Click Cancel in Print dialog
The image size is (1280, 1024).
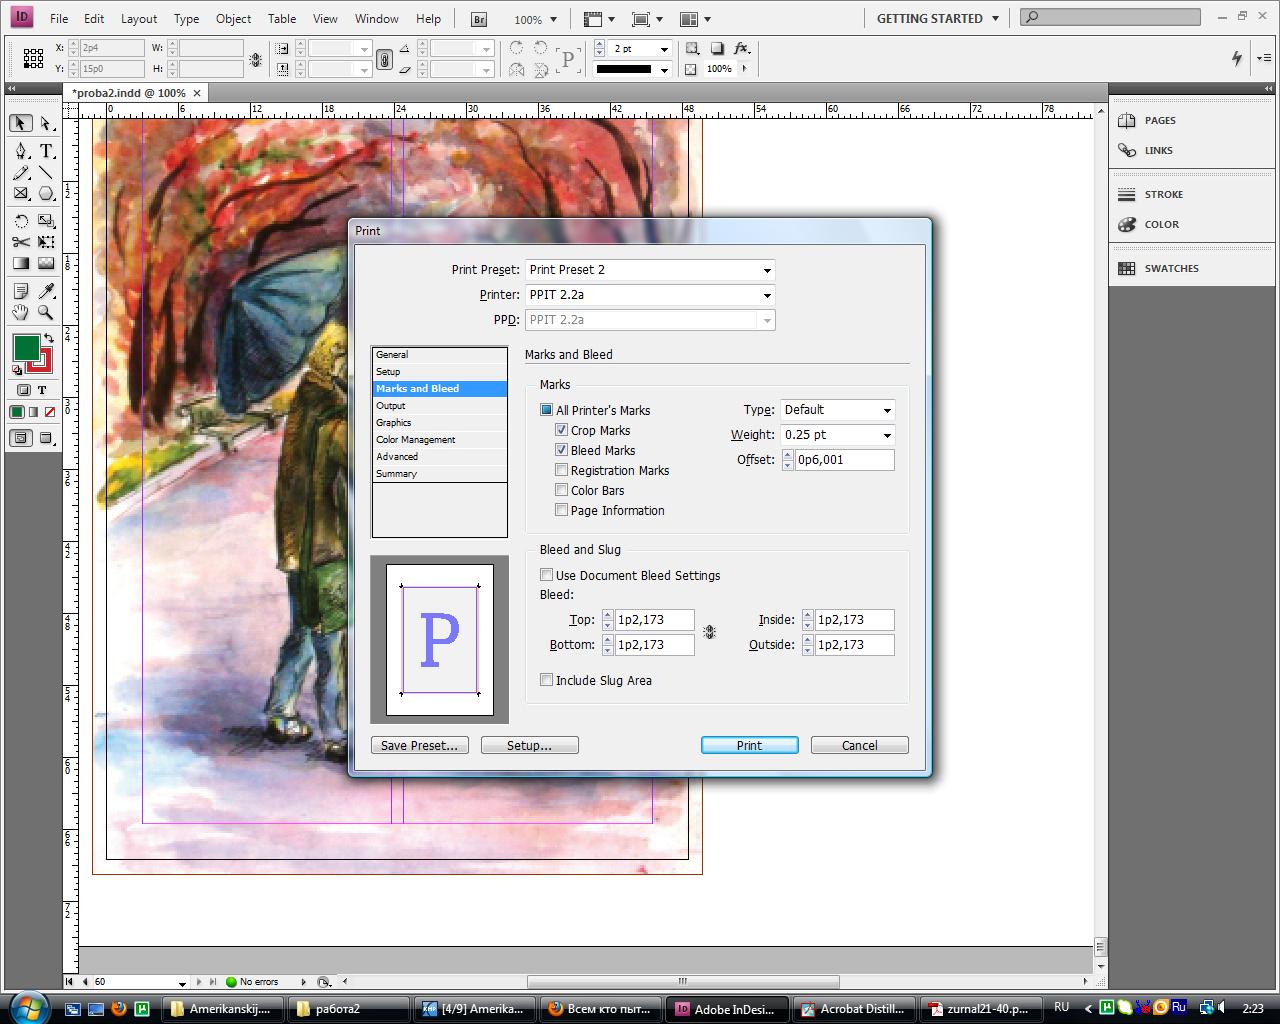coord(860,745)
